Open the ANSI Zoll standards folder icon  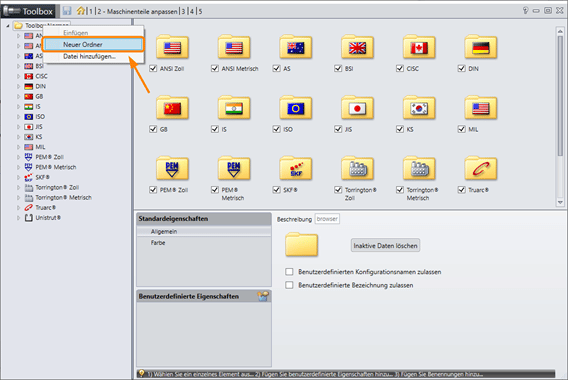(172, 47)
